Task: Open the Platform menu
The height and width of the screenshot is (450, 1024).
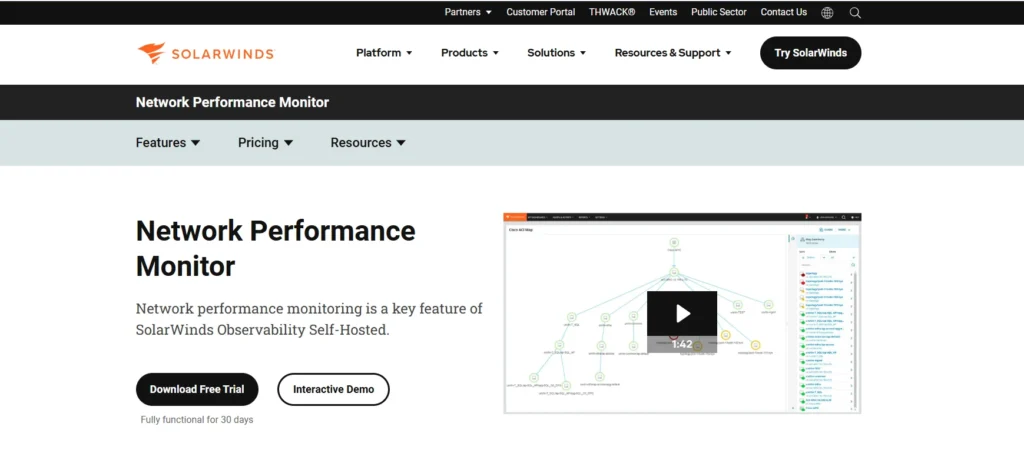Action: (x=384, y=53)
